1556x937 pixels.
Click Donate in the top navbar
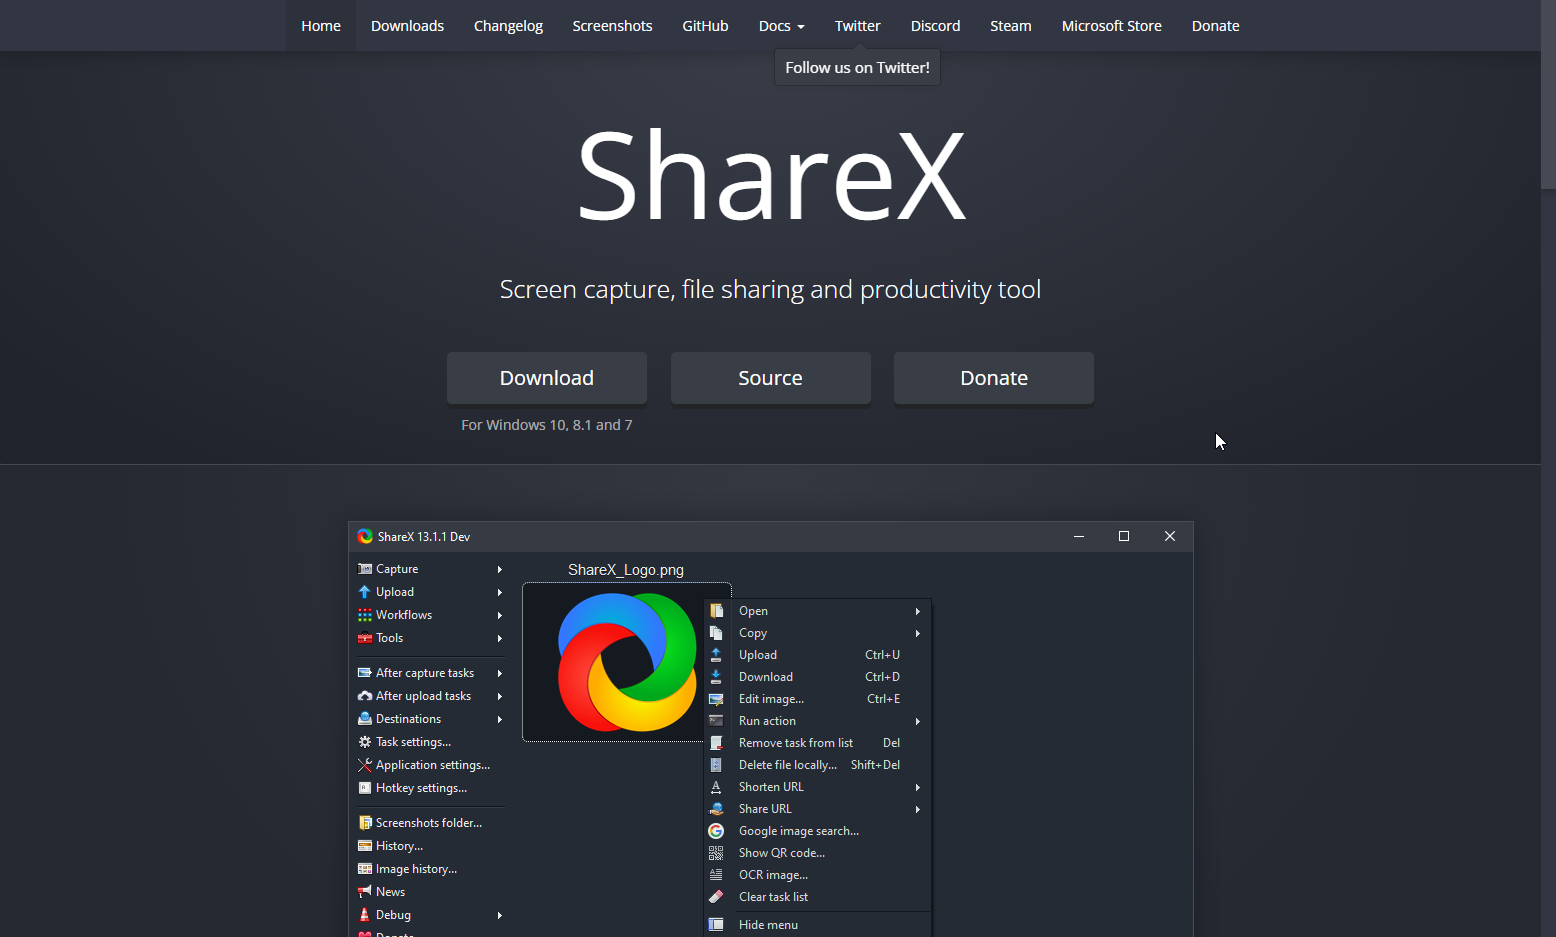point(1215,26)
